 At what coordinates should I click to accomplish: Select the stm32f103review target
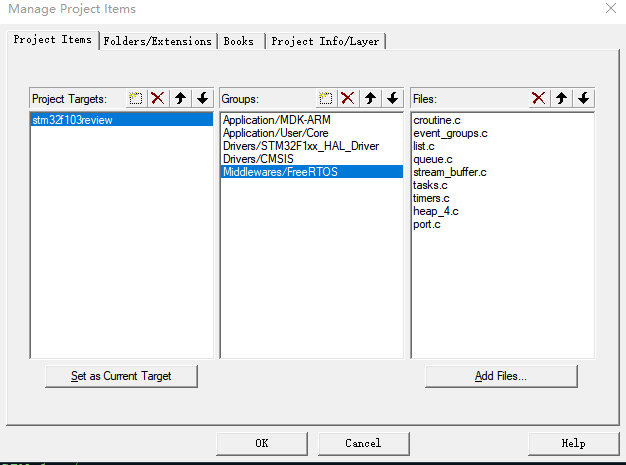click(x=122, y=120)
